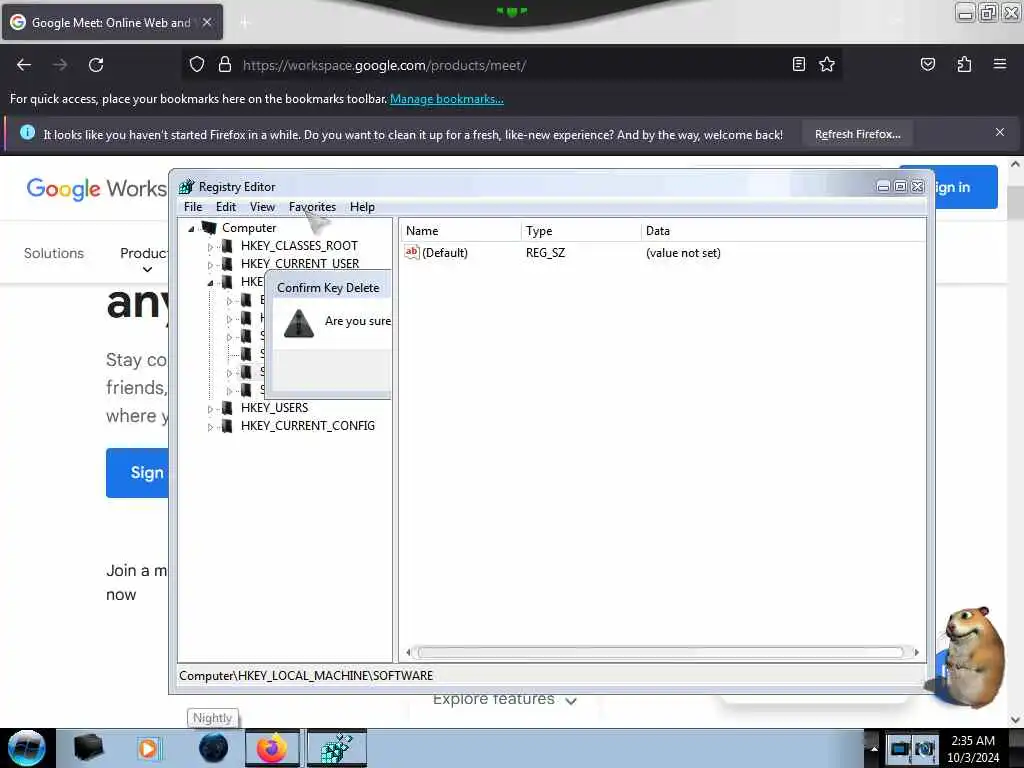Open Registry Editor Favorites menu
The height and width of the screenshot is (768, 1024).
312,206
